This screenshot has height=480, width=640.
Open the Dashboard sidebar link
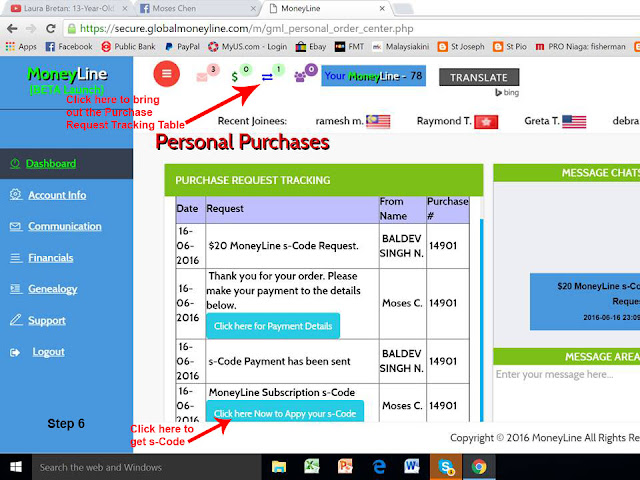coord(51,164)
